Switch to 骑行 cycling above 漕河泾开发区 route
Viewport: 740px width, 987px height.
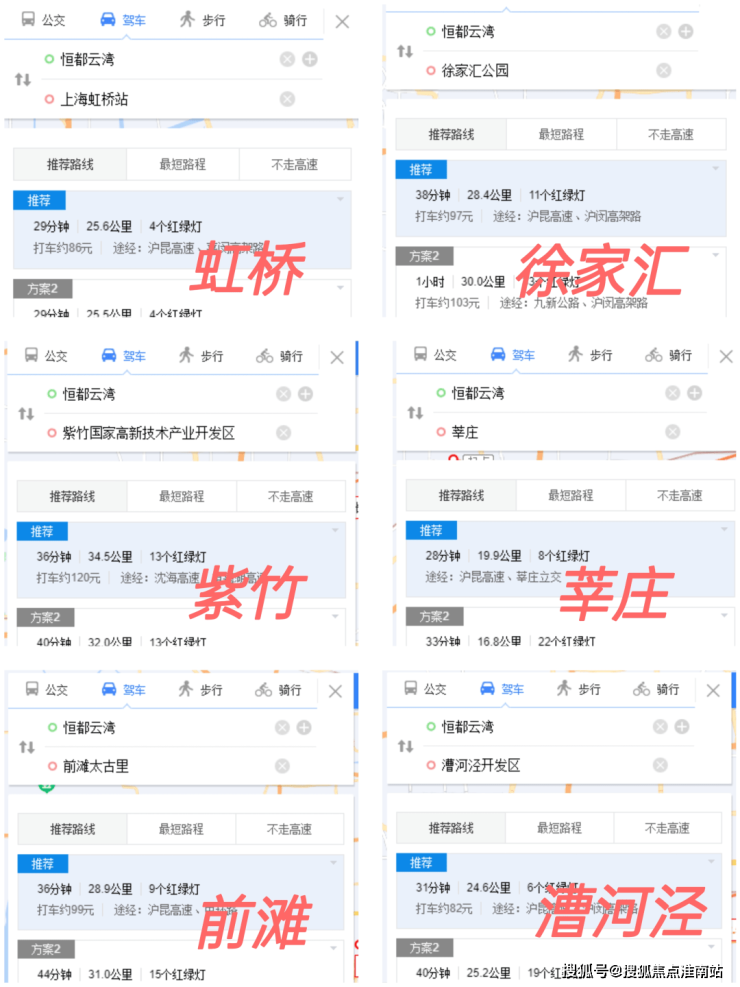click(656, 689)
